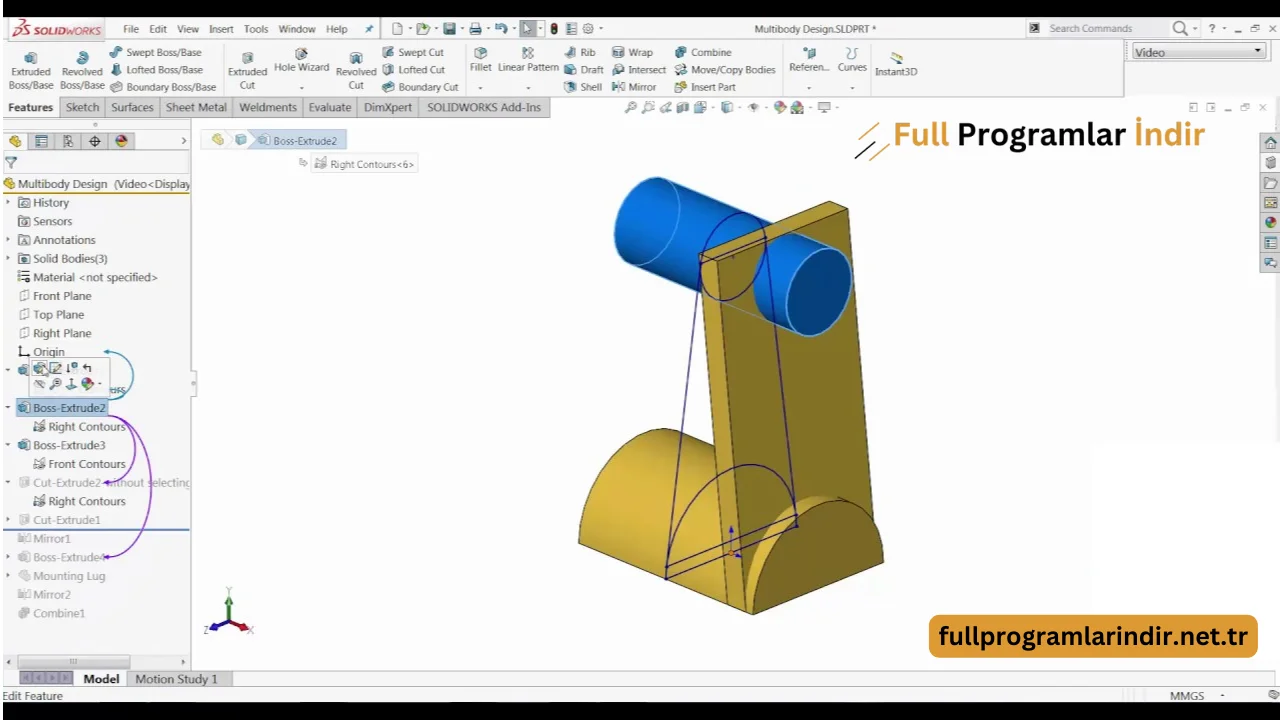Select the Linear Pattern tool
This screenshot has width=1280, height=720.
[528, 60]
